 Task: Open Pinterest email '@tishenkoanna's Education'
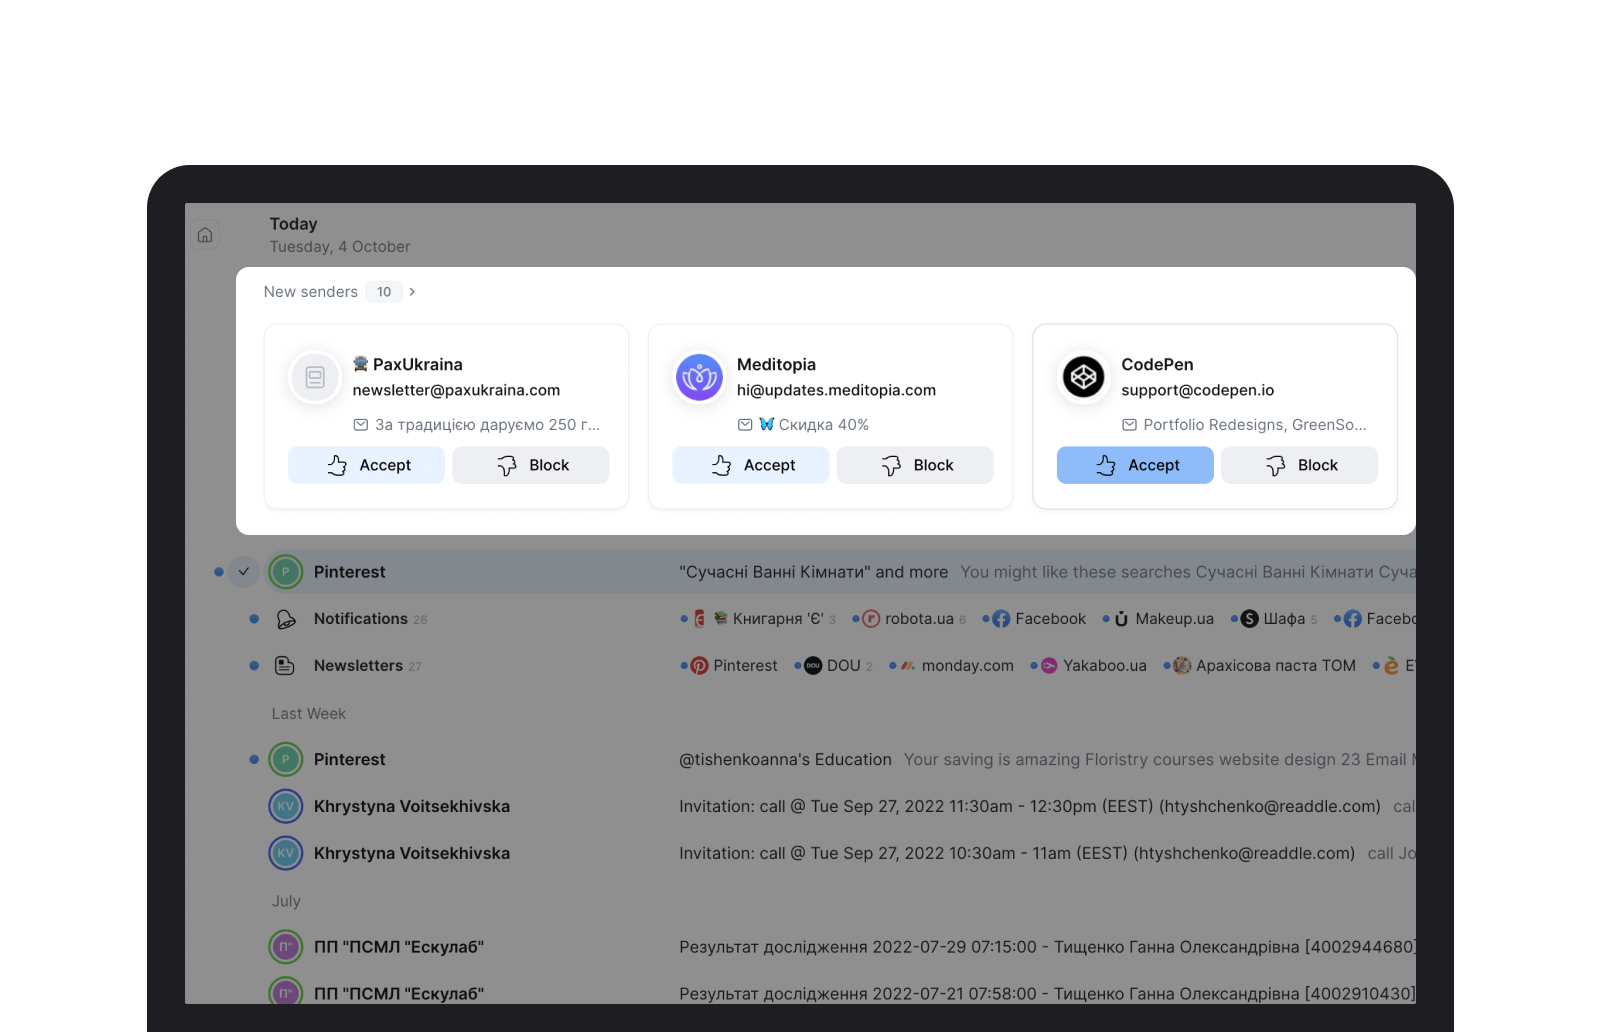pyautogui.click(x=785, y=760)
